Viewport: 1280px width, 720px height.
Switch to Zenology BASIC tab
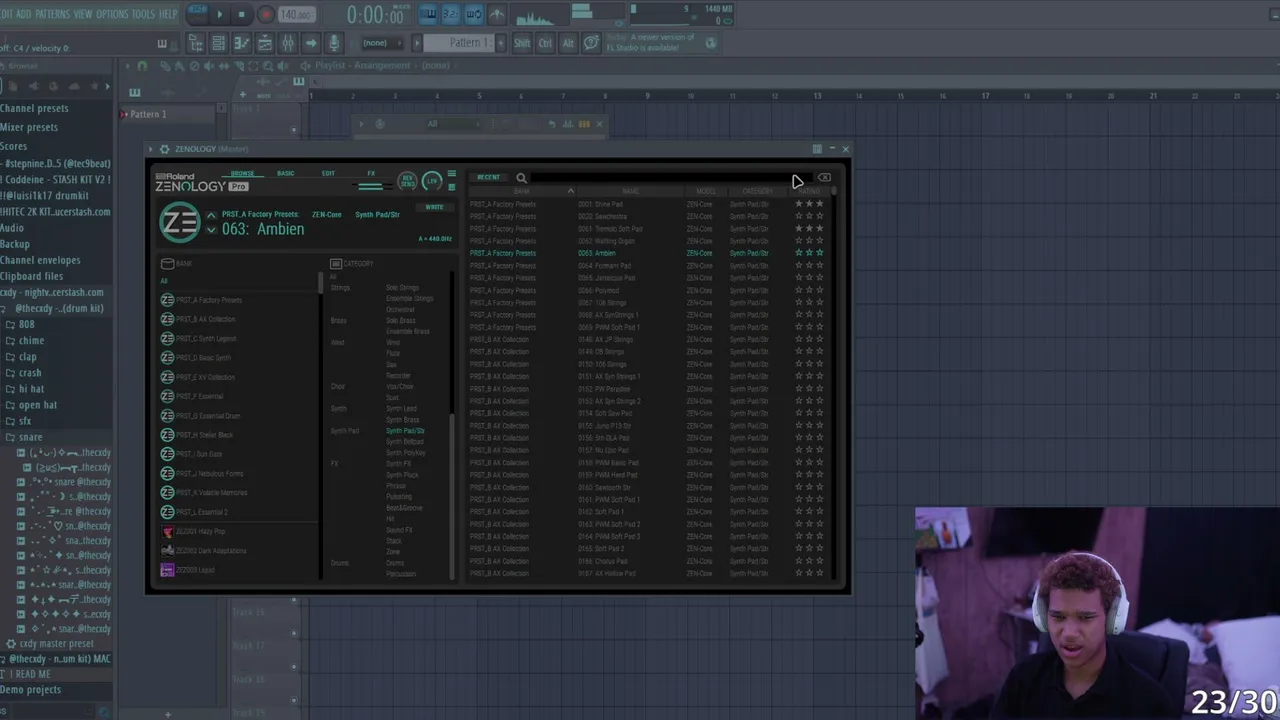click(x=286, y=174)
